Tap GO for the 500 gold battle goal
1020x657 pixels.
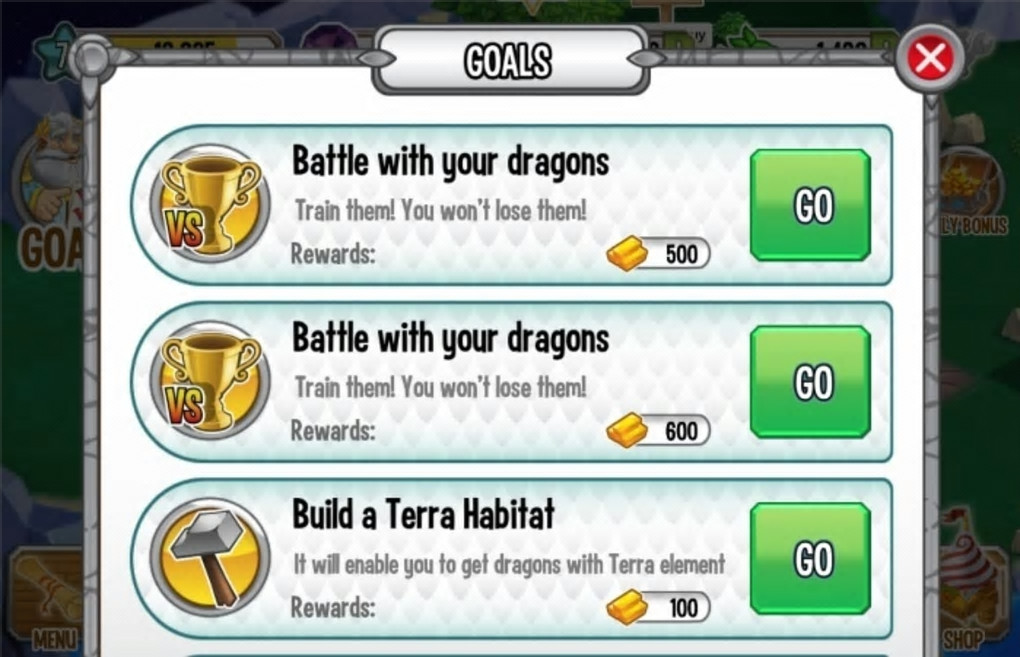tap(811, 206)
